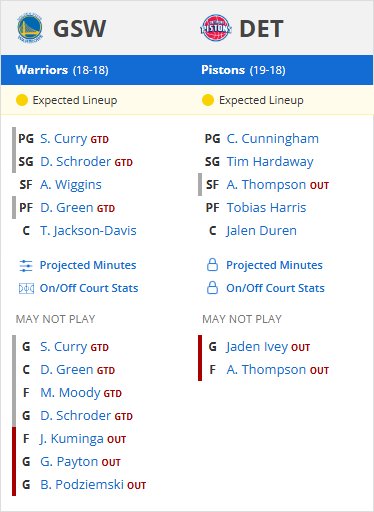Click the yellow Expected Lineup dot for Pistons
This screenshot has width=374, height=512.
[208, 100]
